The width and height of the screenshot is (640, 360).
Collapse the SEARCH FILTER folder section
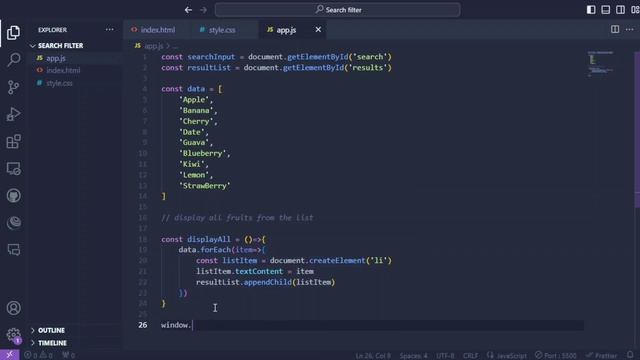coord(60,46)
